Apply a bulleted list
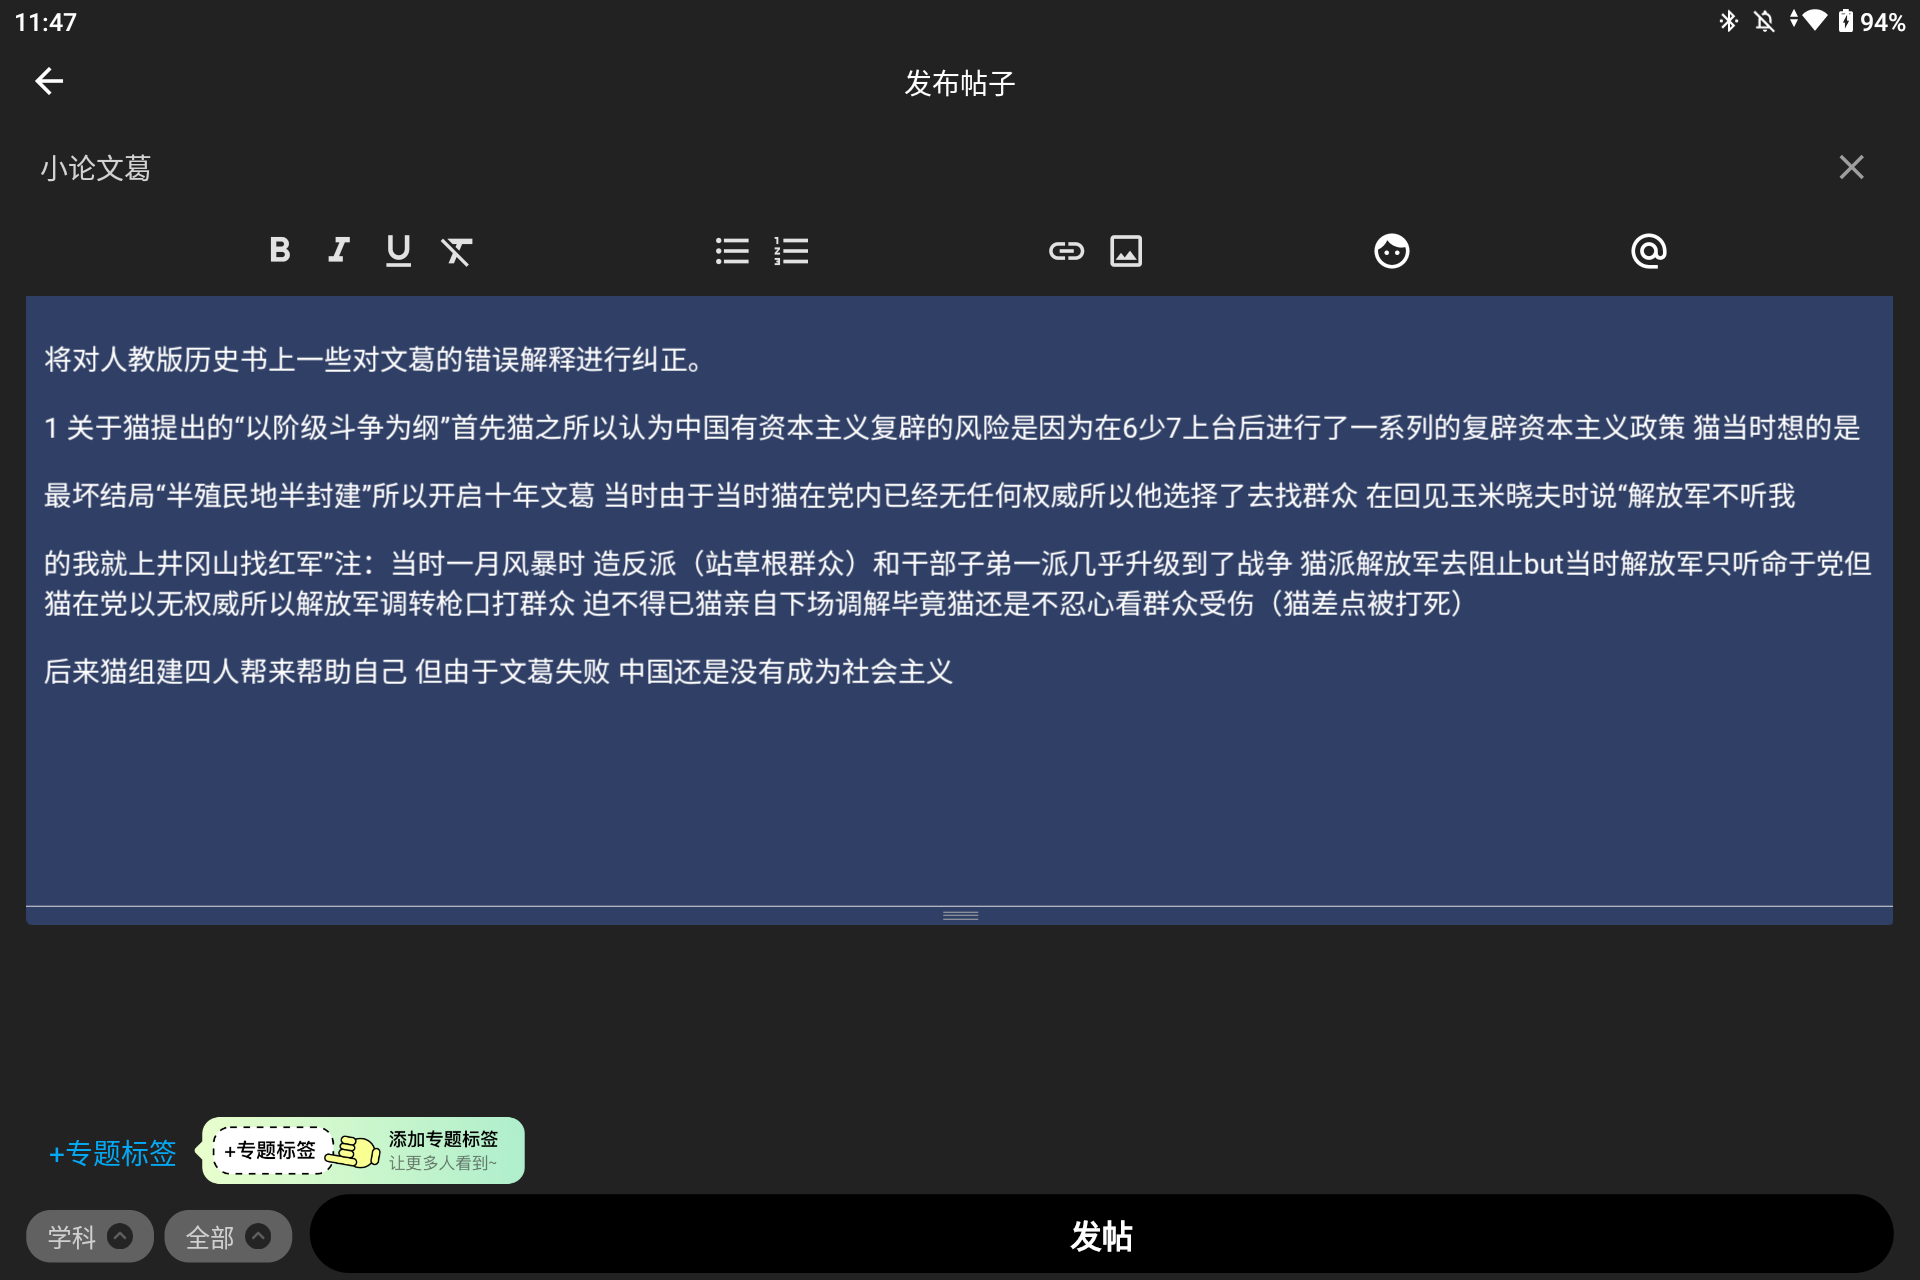Image resolution: width=1920 pixels, height=1280 pixels. pyautogui.click(x=732, y=251)
